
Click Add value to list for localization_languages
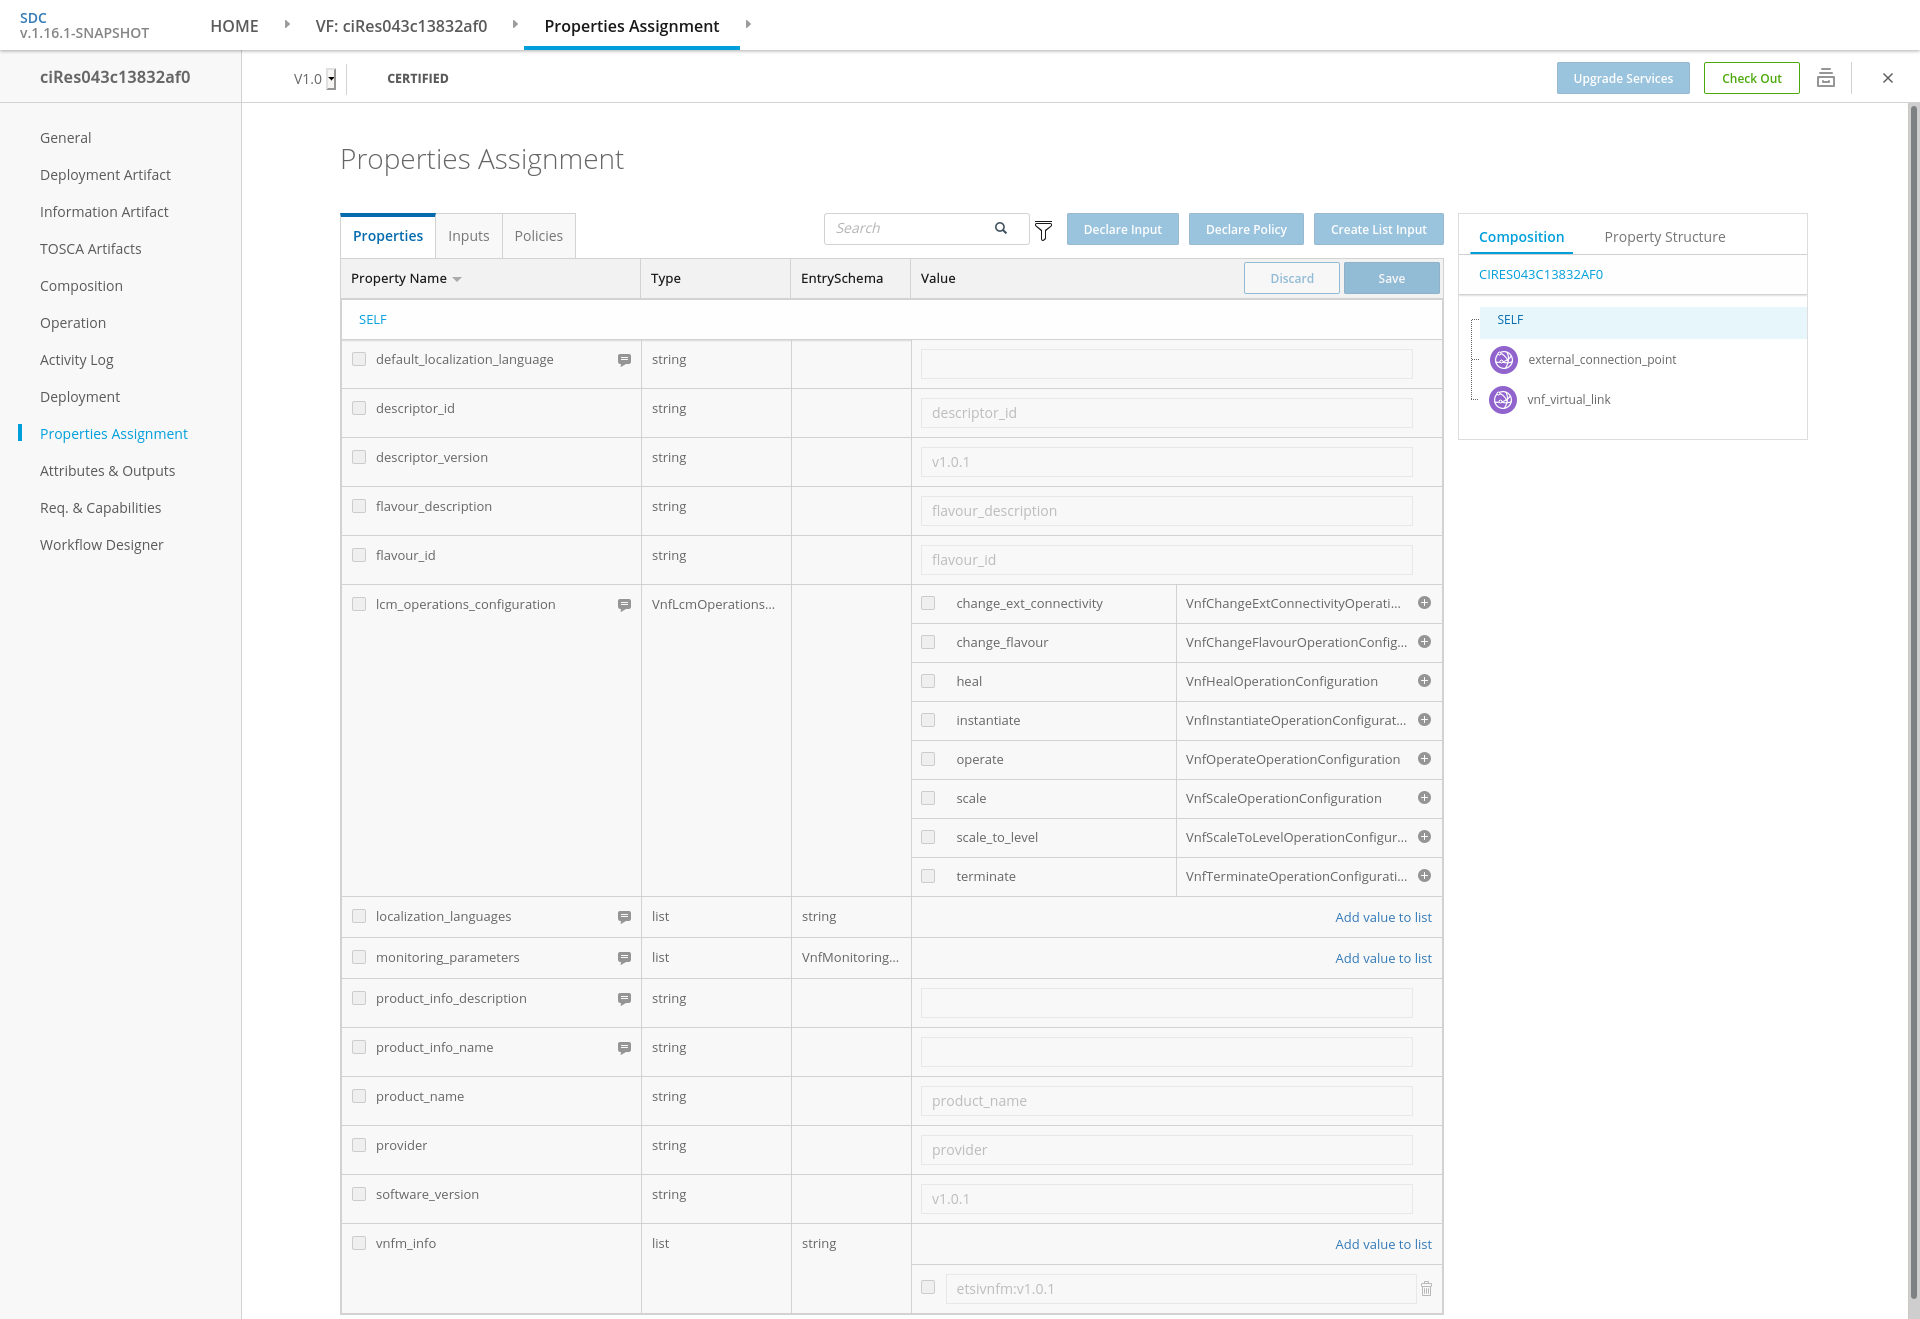(x=1383, y=917)
